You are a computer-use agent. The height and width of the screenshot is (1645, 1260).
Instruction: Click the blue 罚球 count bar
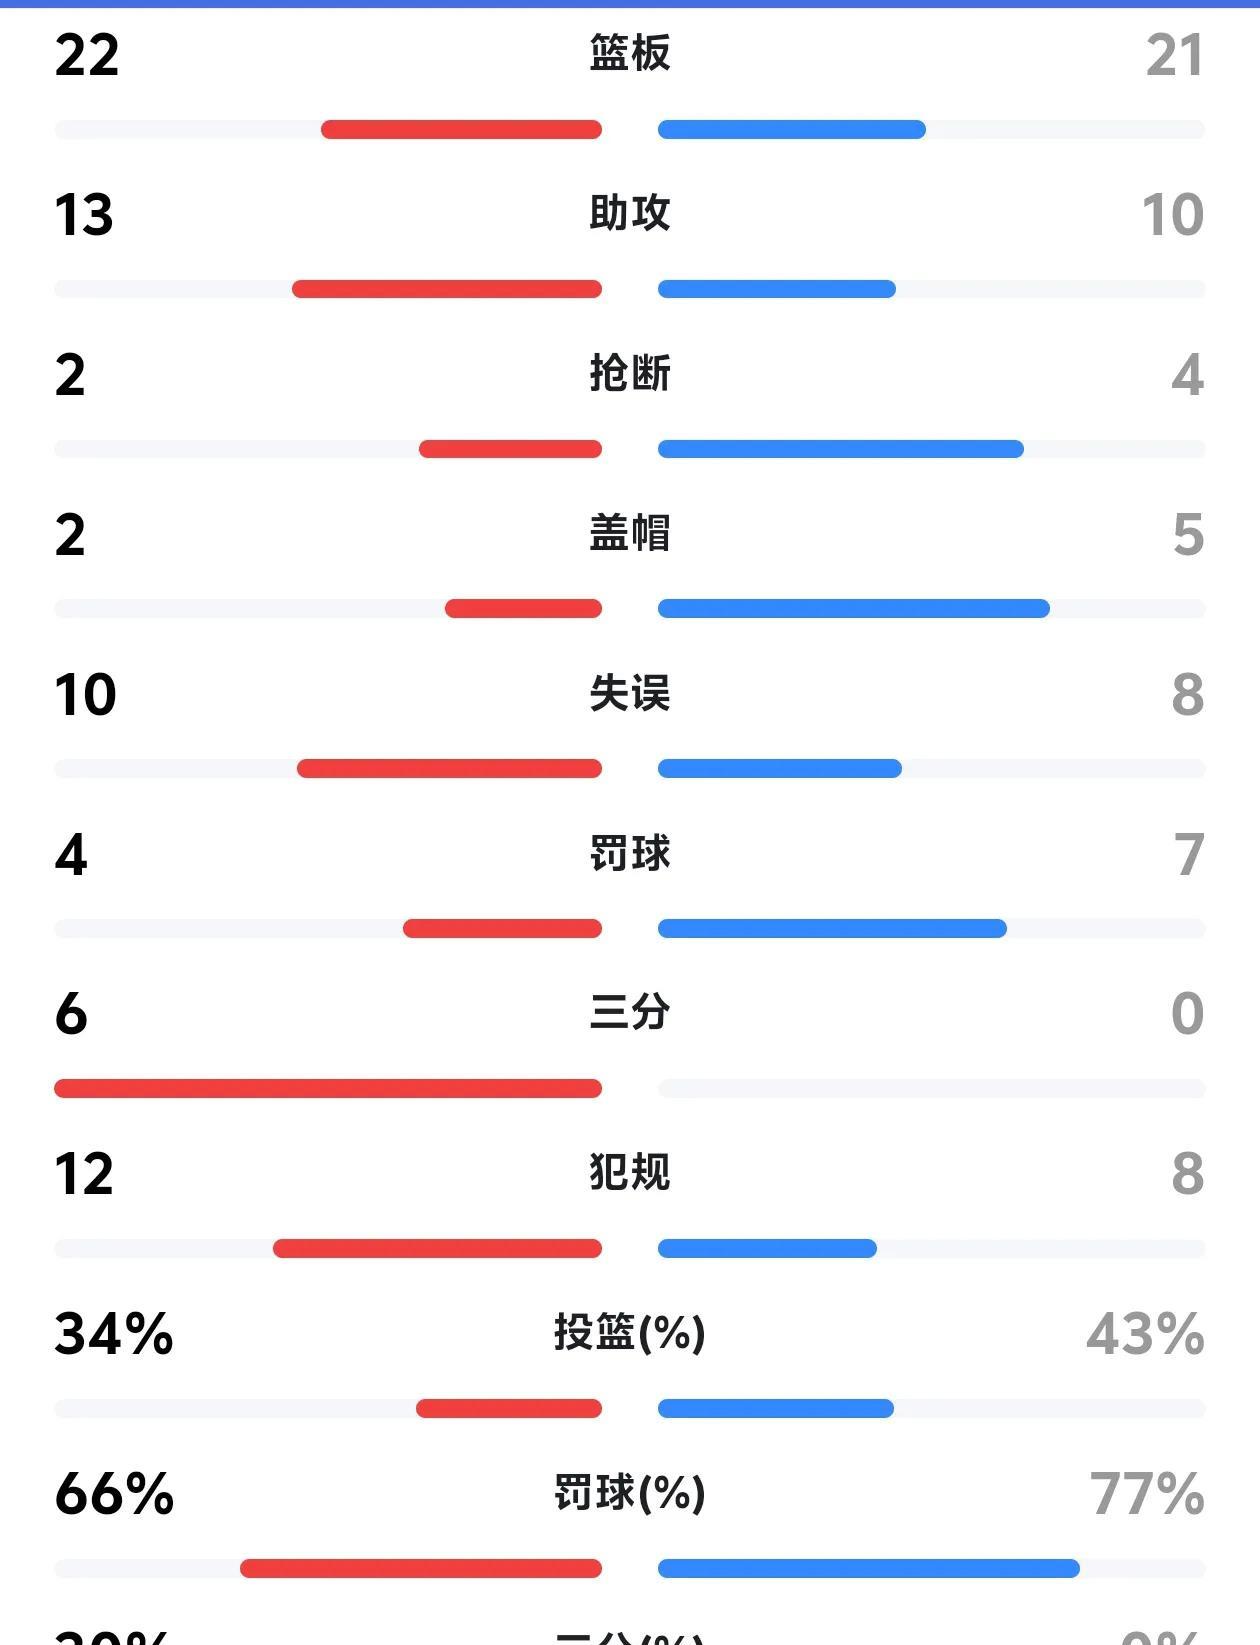[832, 928]
